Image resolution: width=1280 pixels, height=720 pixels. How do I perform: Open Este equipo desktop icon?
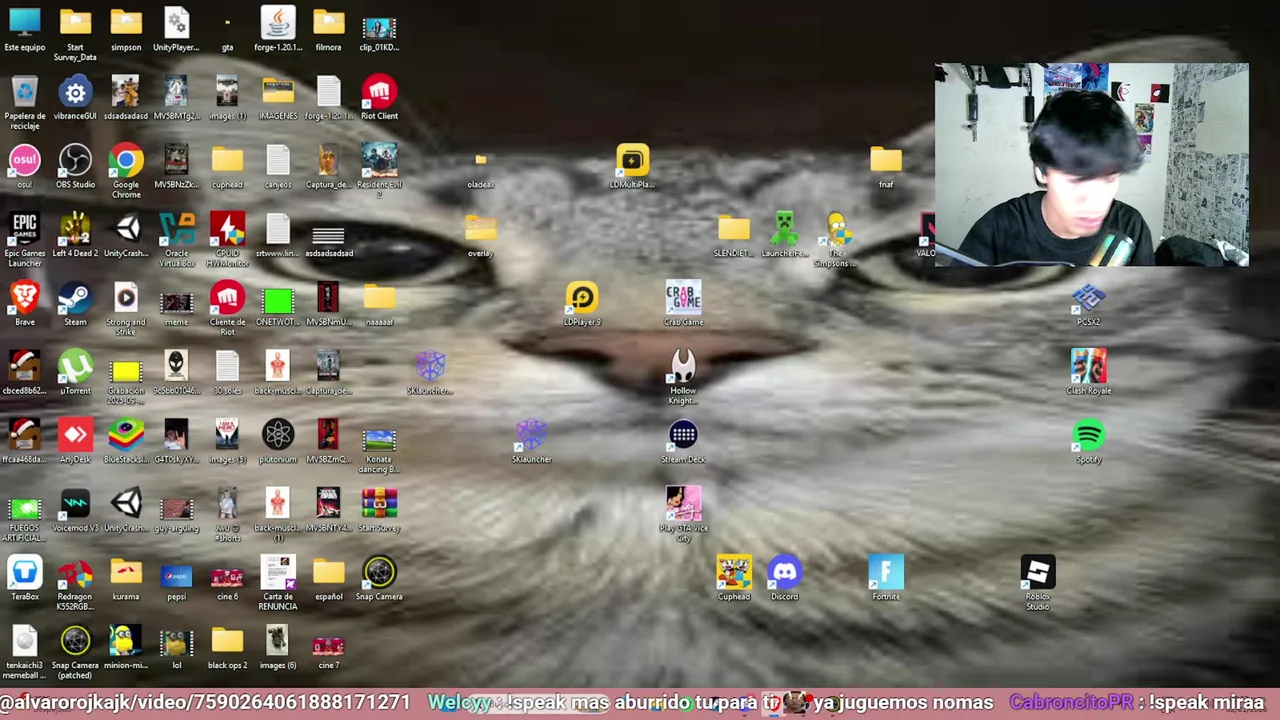click(25, 29)
